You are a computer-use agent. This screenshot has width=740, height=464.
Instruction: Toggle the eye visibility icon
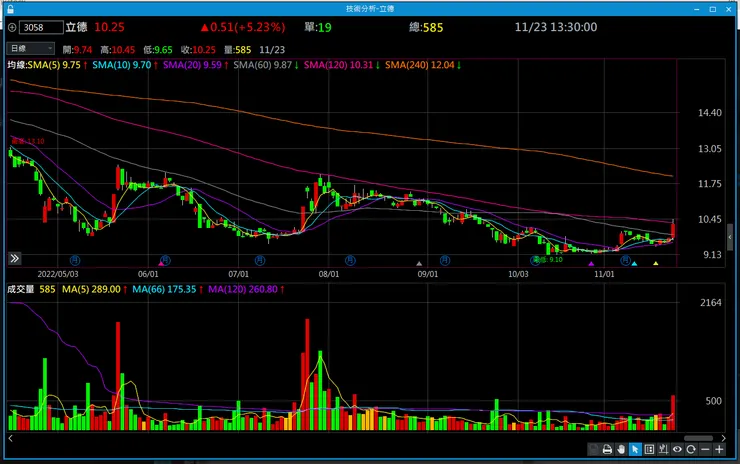(x=677, y=449)
